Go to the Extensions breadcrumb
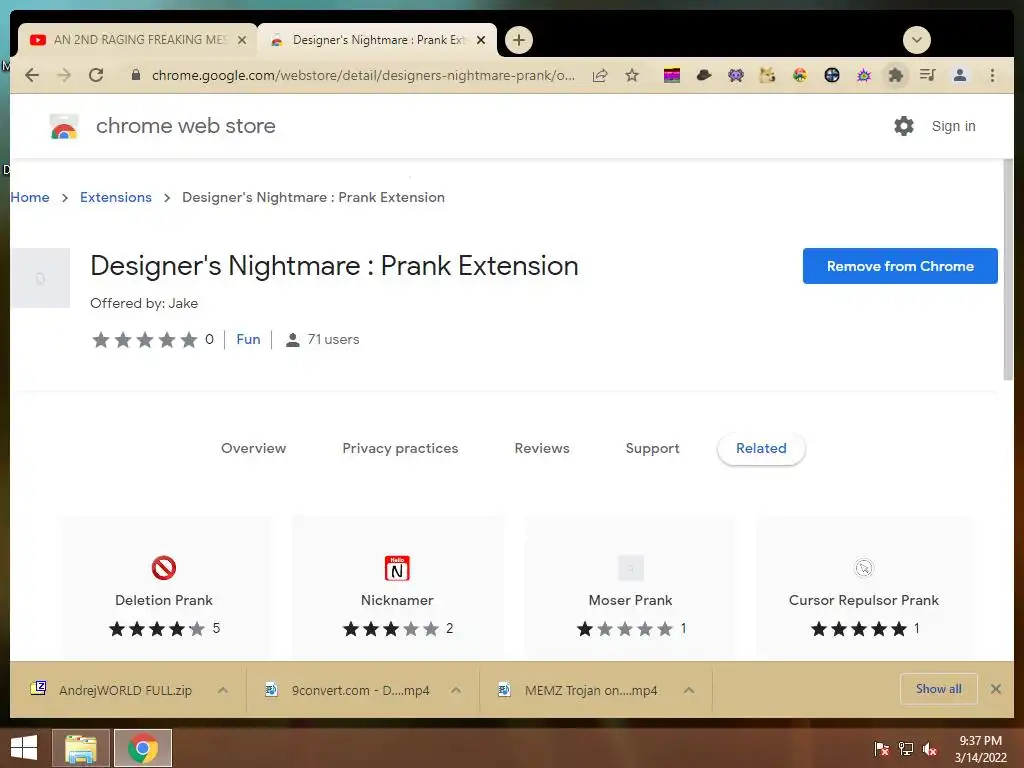Viewport: 1024px width, 768px height. [x=116, y=197]
